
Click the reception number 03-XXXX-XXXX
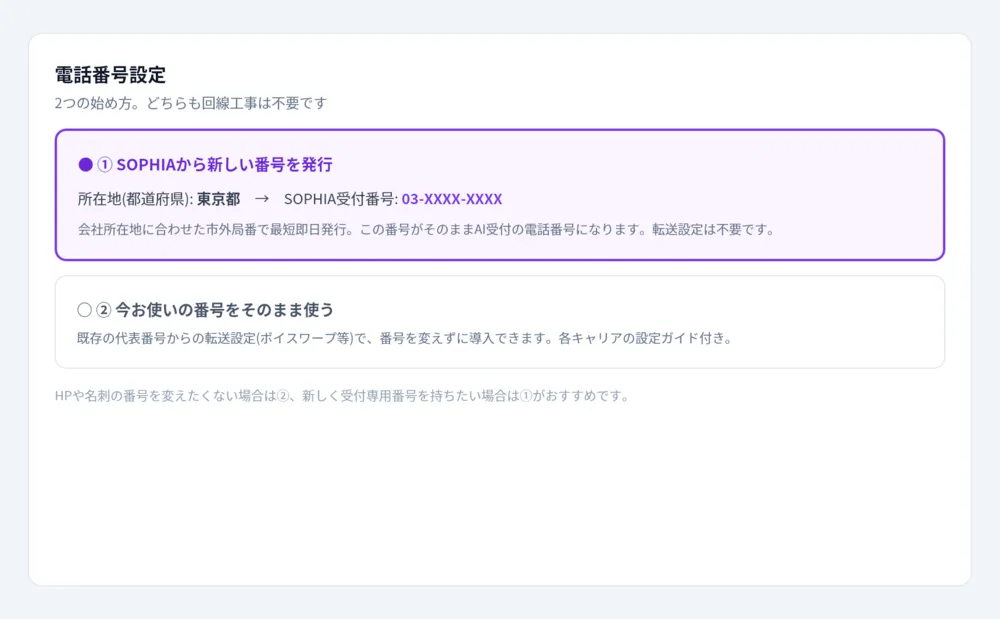pyautogui.click(x=452, y=199)
